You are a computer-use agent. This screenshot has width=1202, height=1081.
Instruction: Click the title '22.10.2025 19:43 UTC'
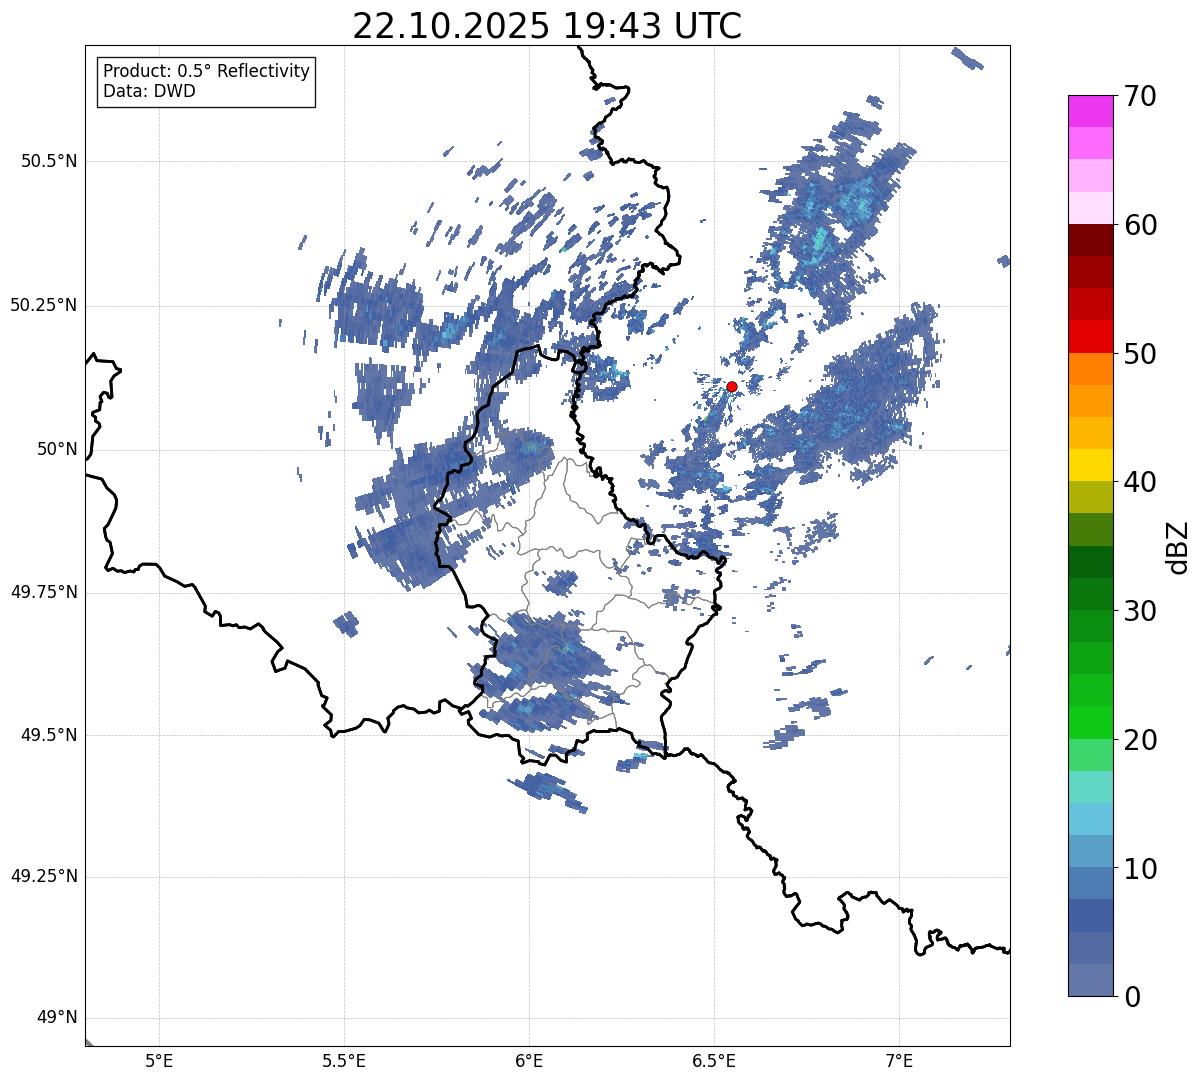[547, 26]
